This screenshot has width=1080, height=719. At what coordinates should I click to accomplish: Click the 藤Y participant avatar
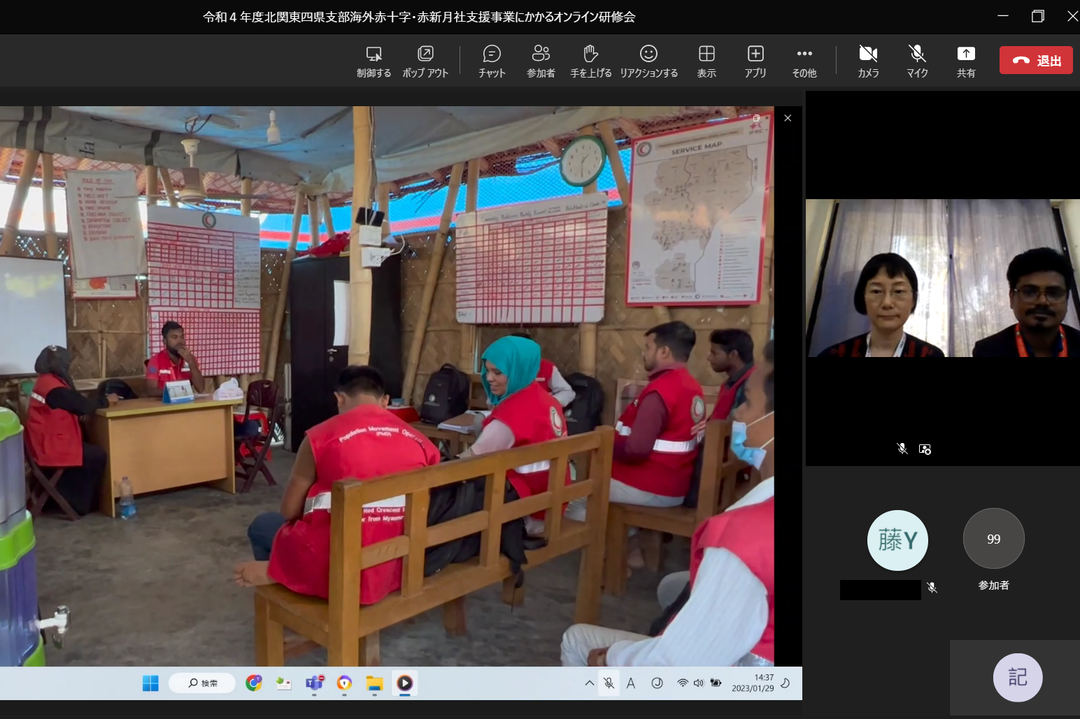point(897,541)
